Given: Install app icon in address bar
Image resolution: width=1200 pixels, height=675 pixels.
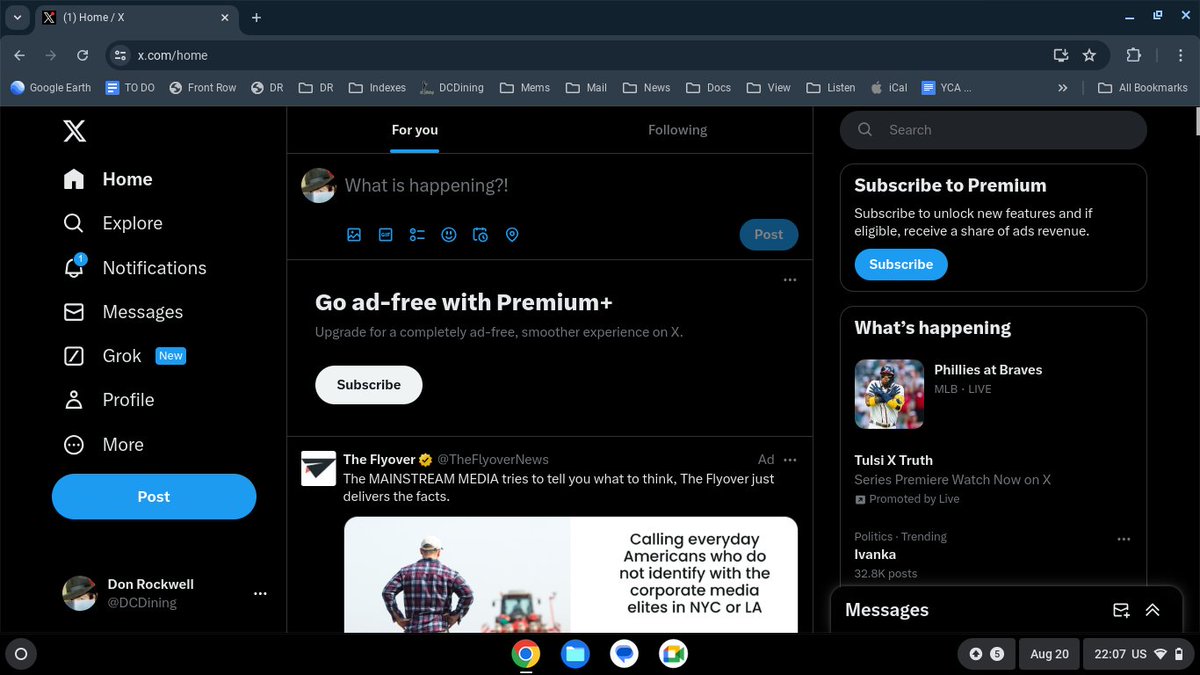Looking at the screenshot, I should [x=1061, y=55].
